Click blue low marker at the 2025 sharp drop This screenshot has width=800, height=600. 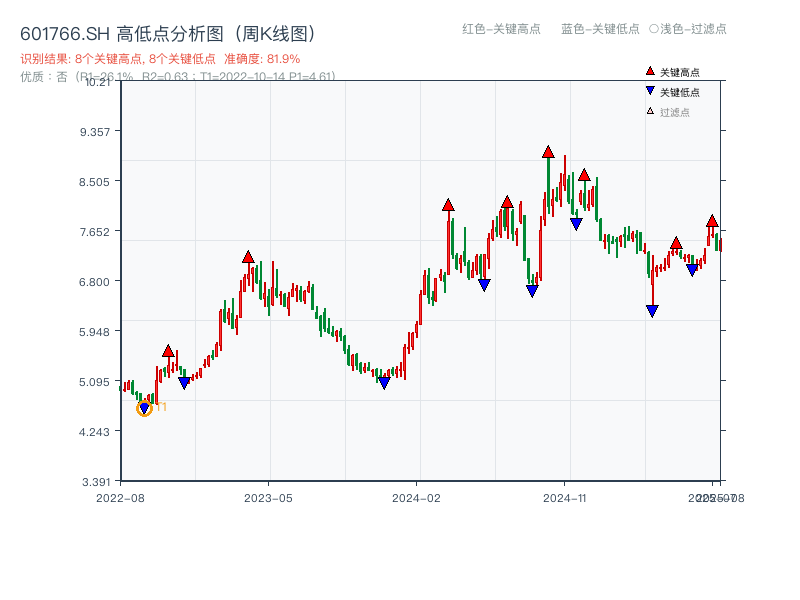tap(652, 311)
